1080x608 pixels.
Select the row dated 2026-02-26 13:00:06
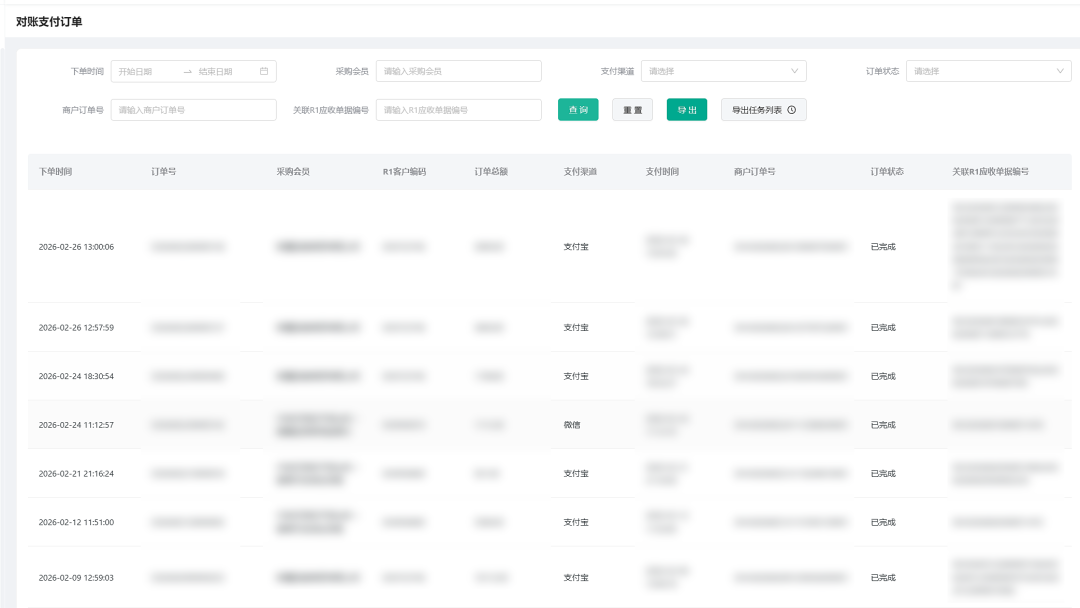[x=76, y=247]
